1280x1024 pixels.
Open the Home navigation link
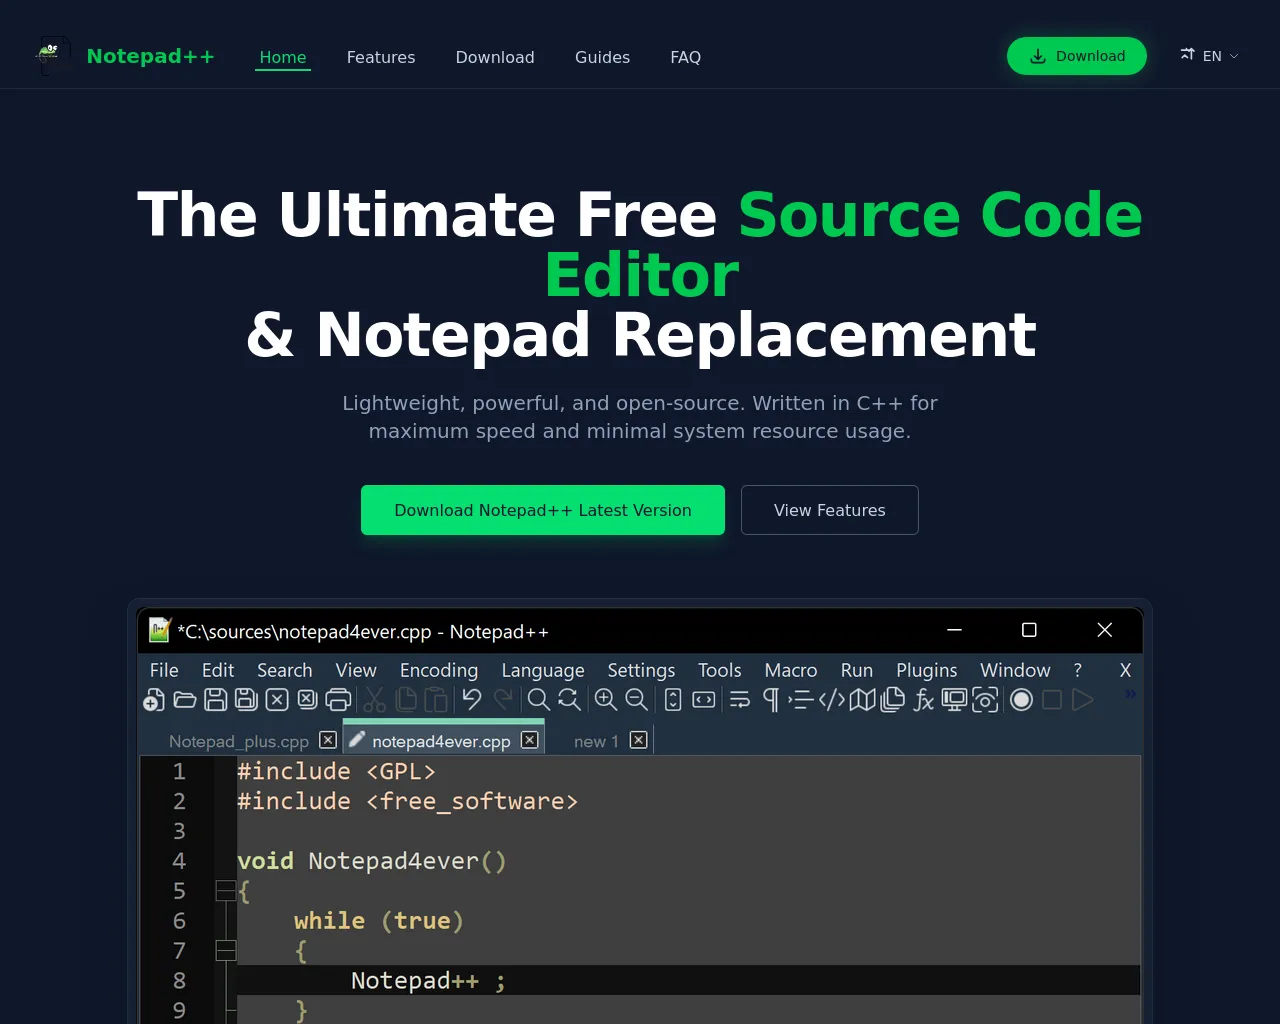coord(283,57)
